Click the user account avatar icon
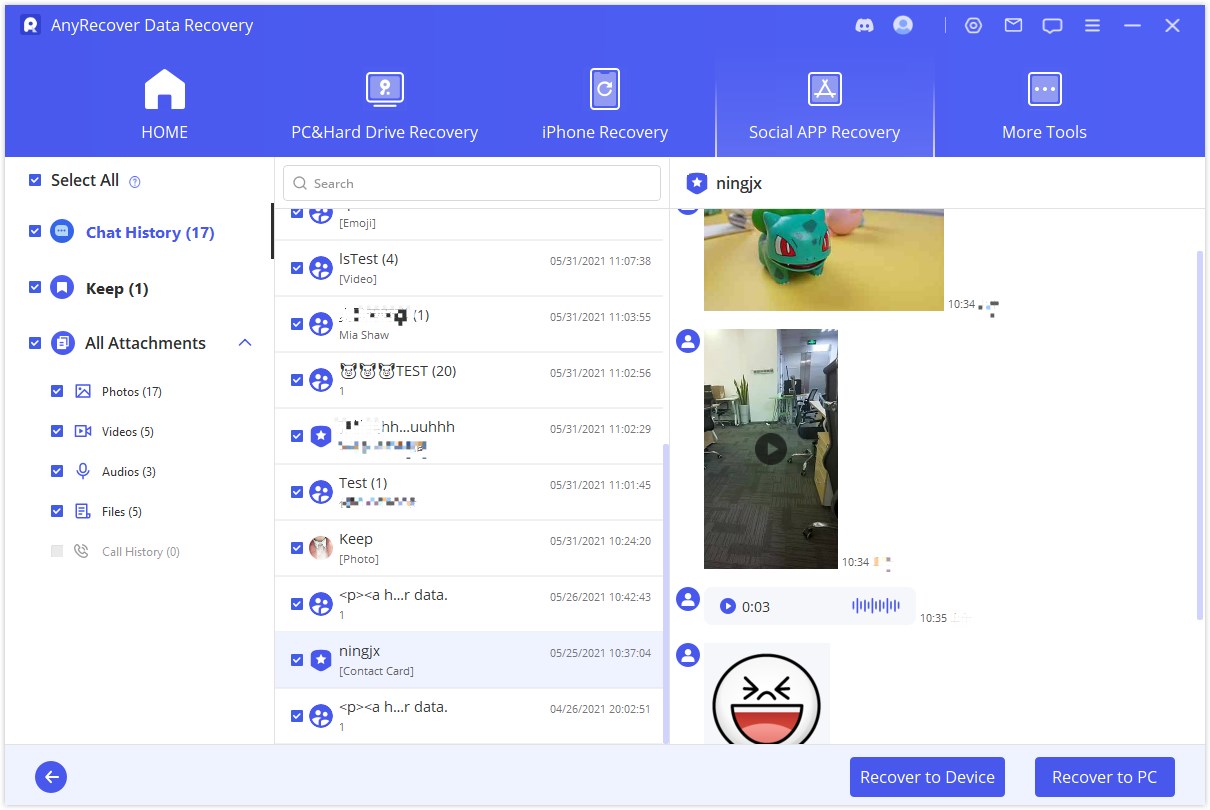The height and width of the screenshot is (810, 1210). [903, 26]
